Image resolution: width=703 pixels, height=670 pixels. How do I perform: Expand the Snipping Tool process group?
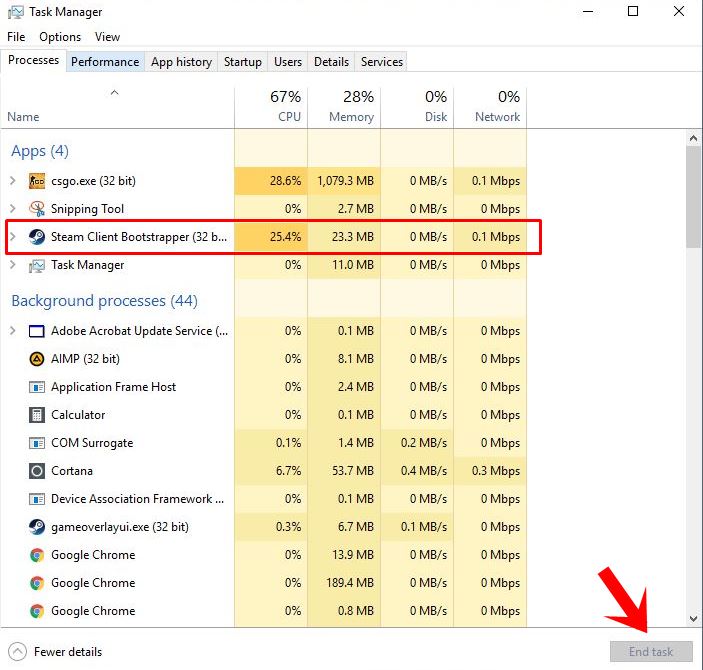pos(13,209)
